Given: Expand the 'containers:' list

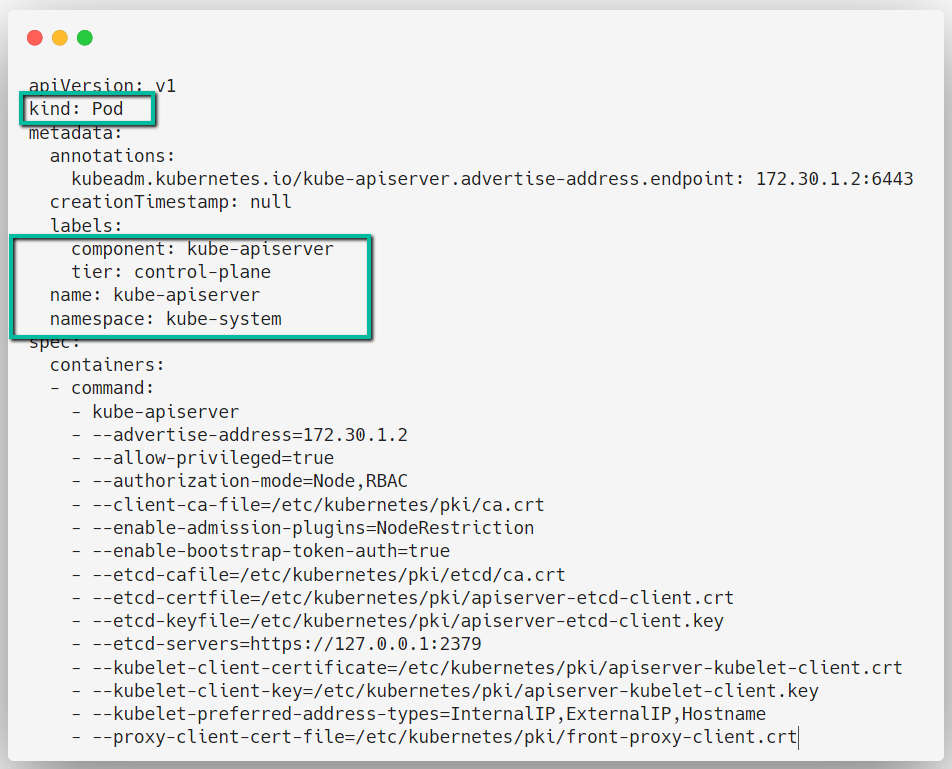Looking at the screenshot, I should pyautogui.click(x=106, y=364).
